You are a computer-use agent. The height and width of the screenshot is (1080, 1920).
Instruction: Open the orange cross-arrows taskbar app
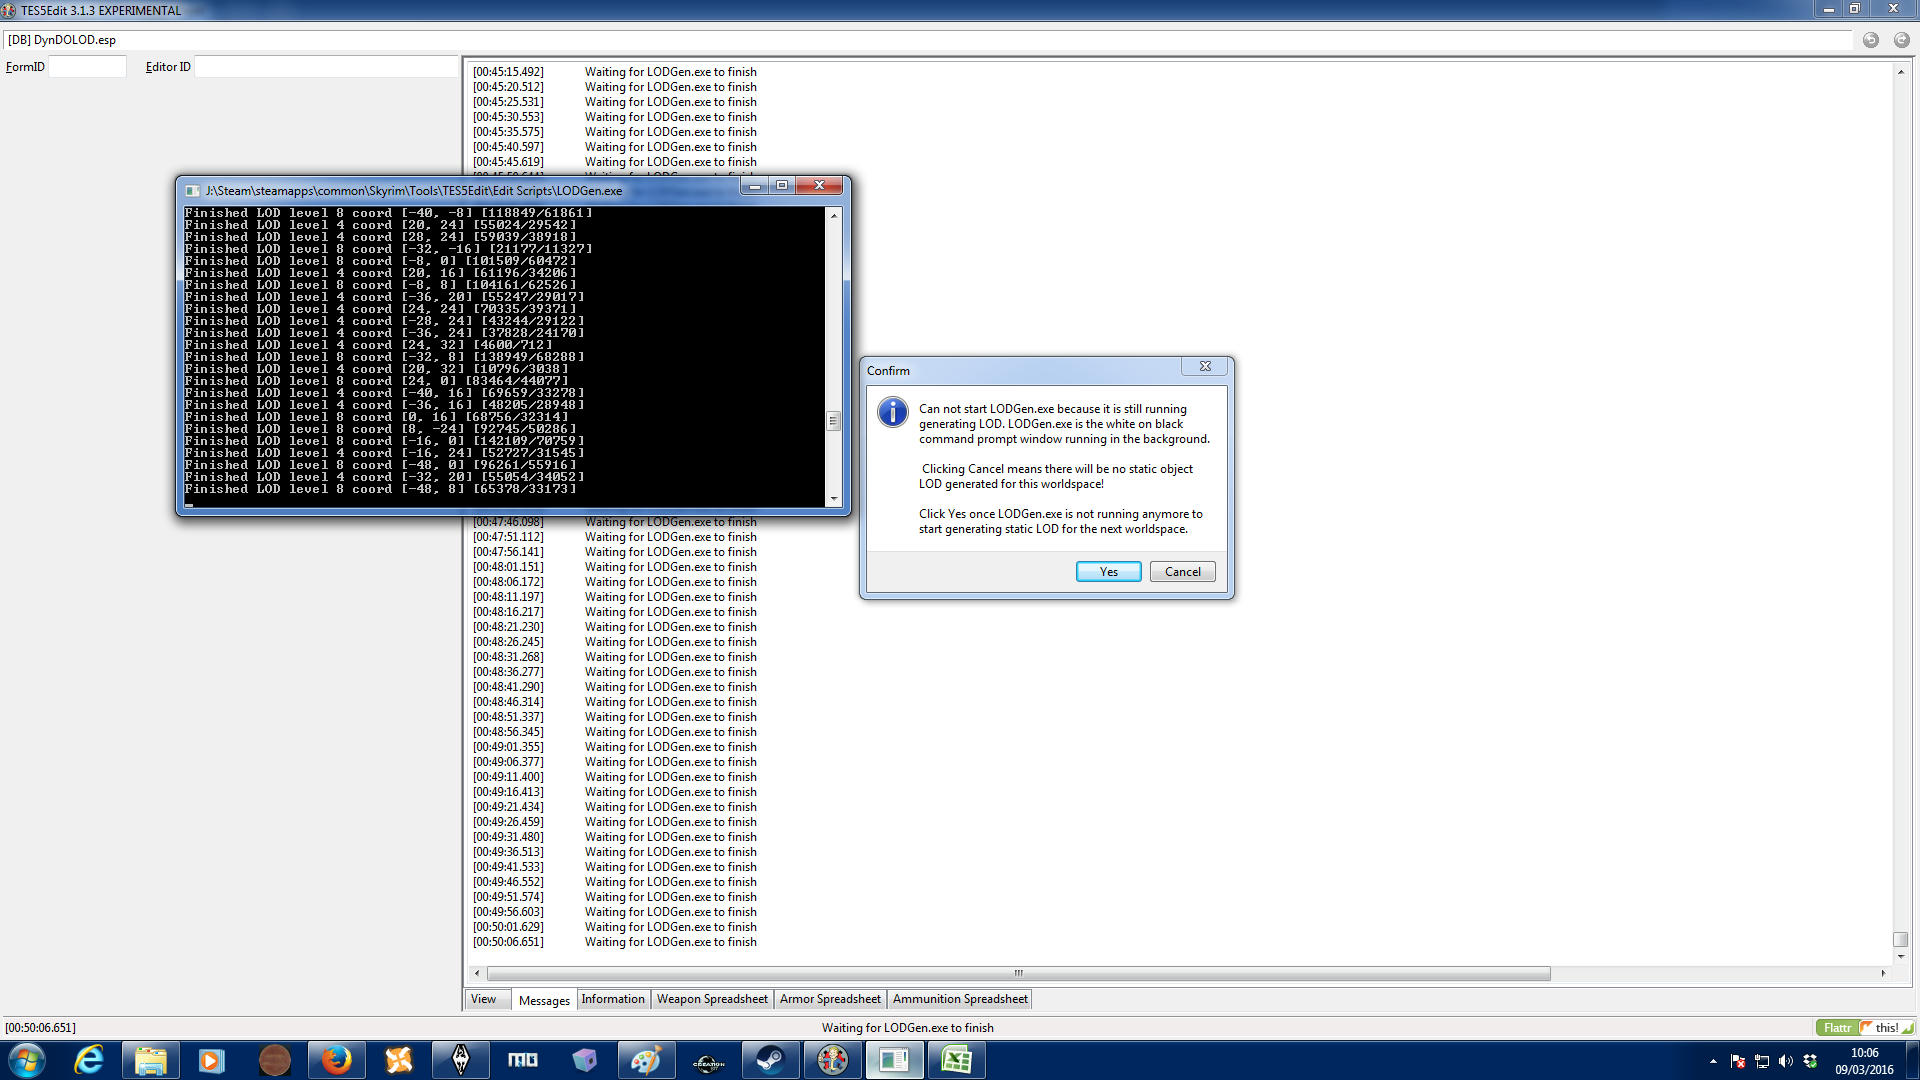(398, 1060)
